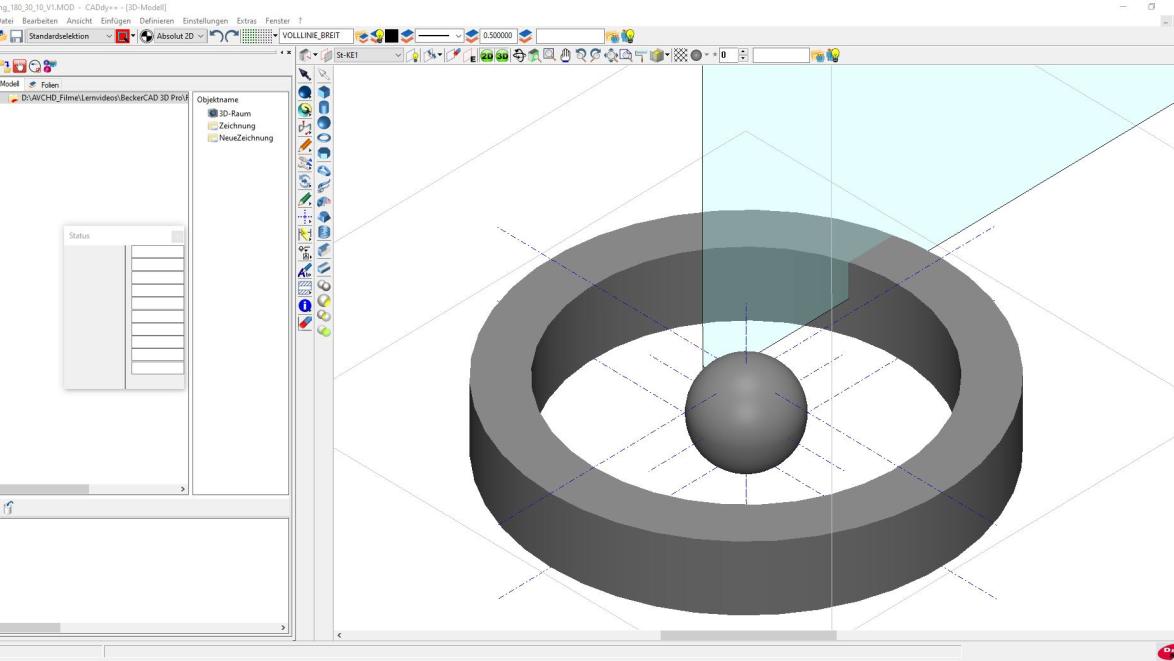The image size is (1174, 661).
Task: Select the pan hand tool
Action: 564,55
